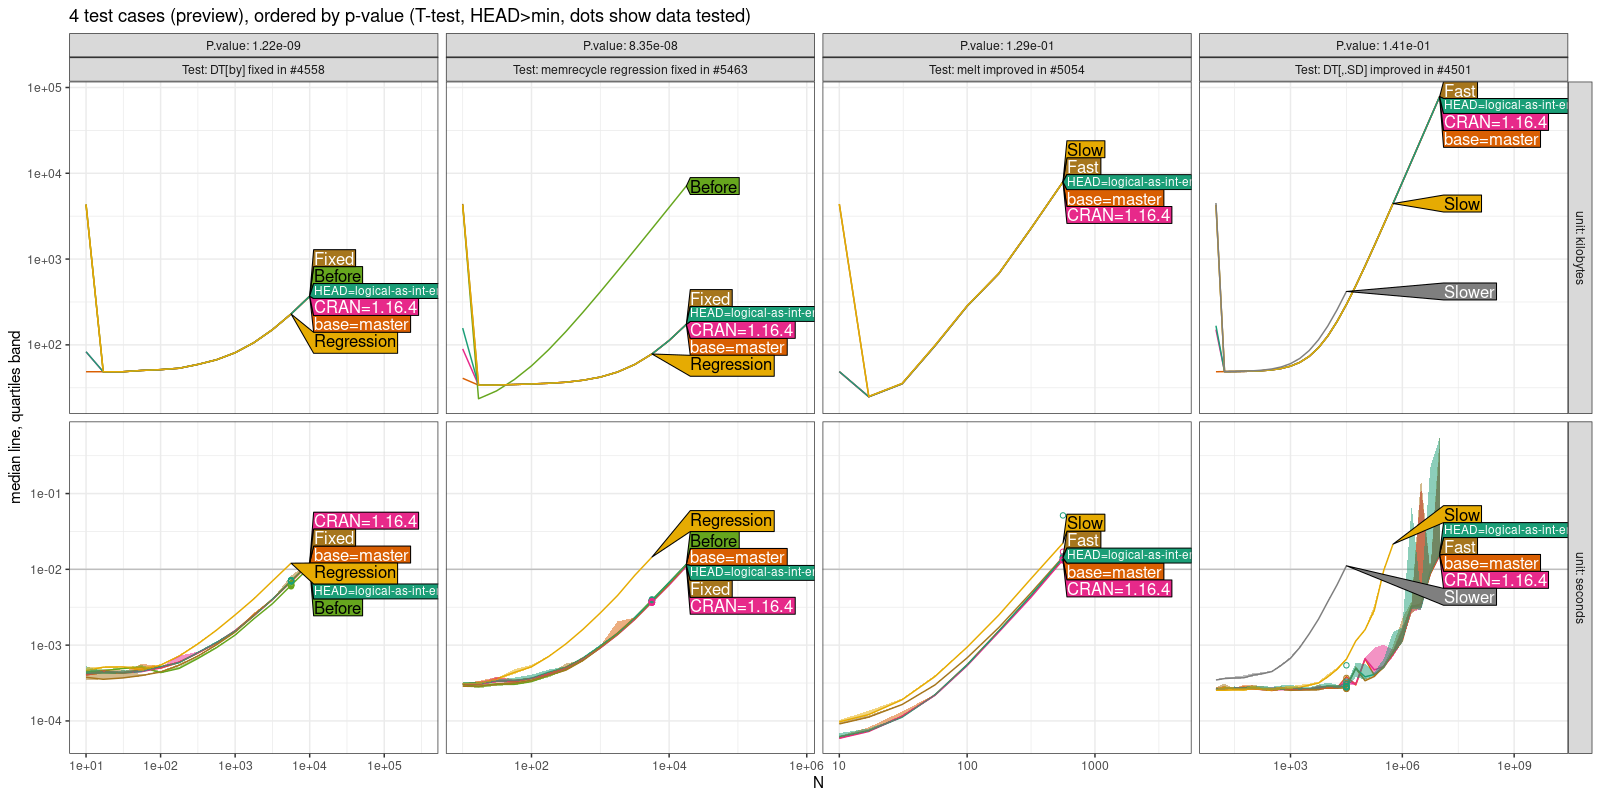Click x-axis tick '100' under melt panel
The image size is (1600, 800).
click(967, 766)
